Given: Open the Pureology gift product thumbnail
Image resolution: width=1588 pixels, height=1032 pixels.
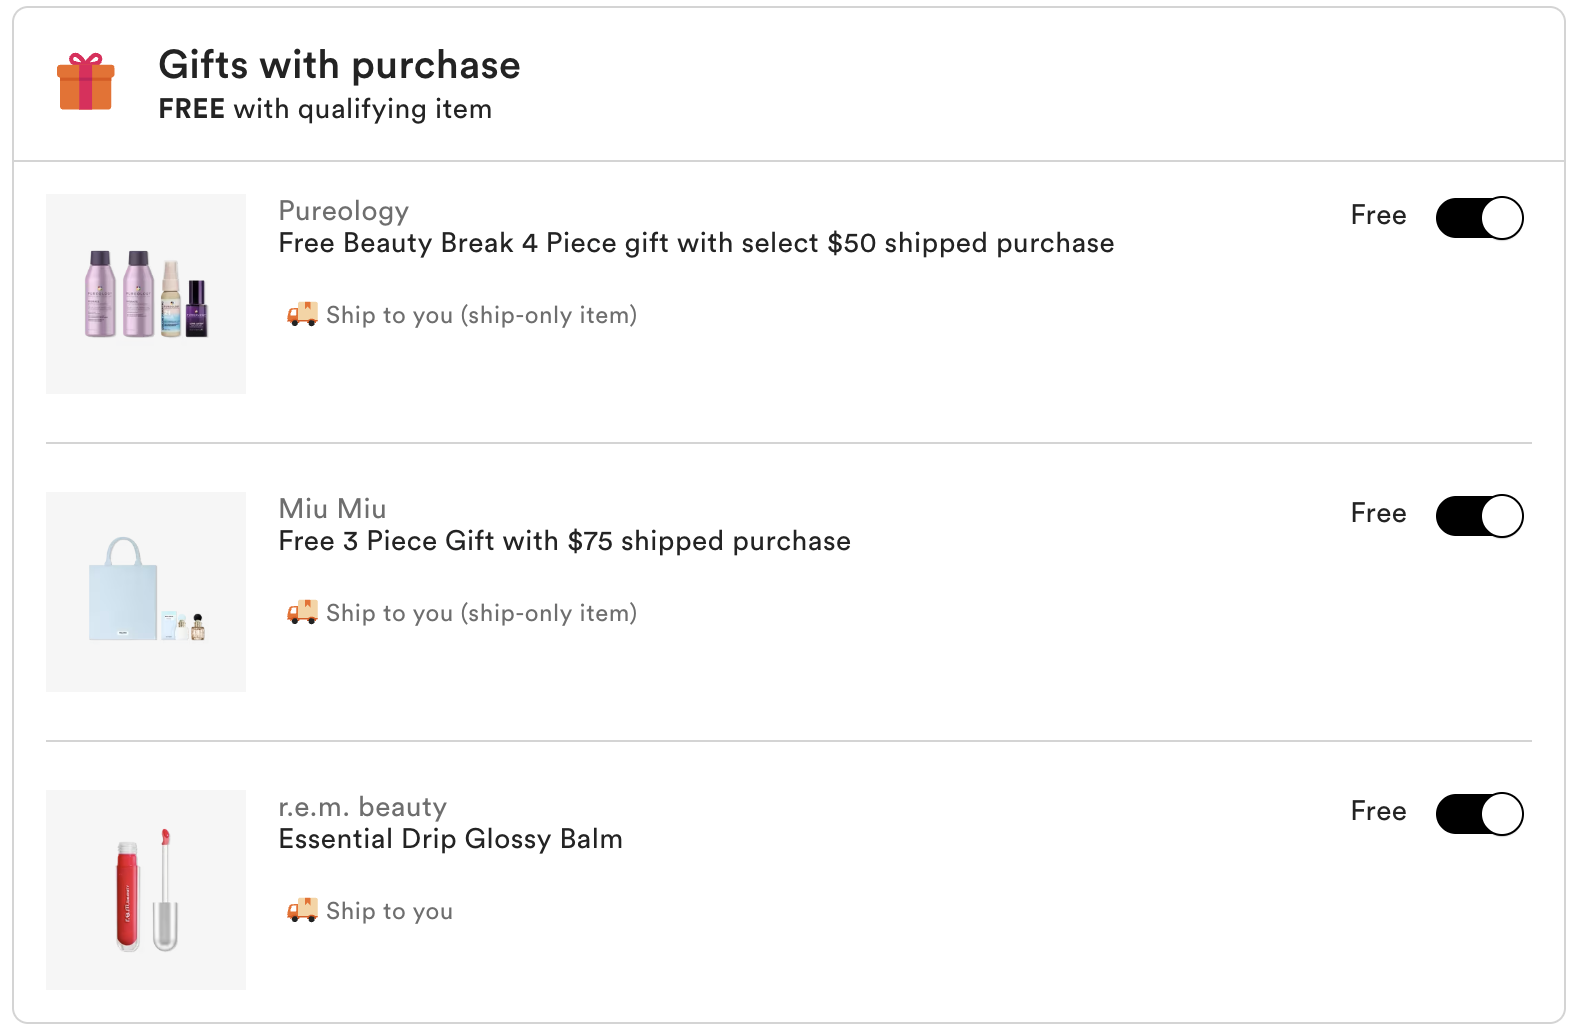Looking at the screenshot, I should [146, 294].
